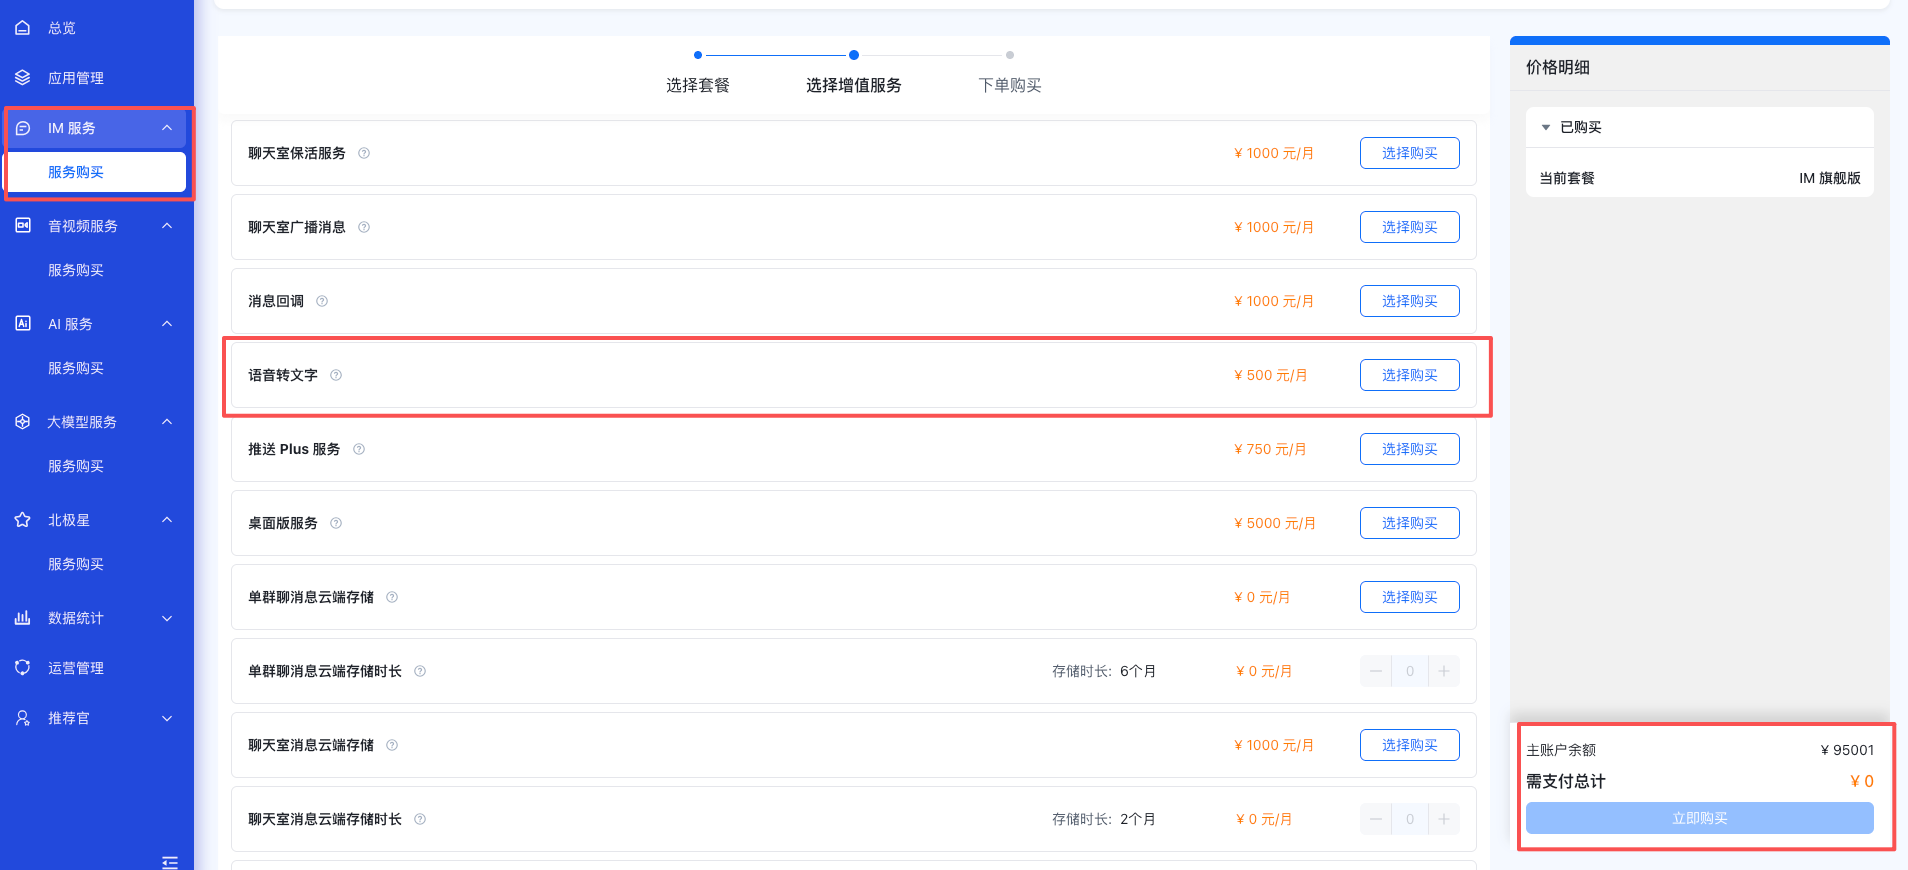This screenshot has width=1908, height=870.
Task: Go to the 下单购买 step
Action: pyautogui.click(x=1010, y=85)
